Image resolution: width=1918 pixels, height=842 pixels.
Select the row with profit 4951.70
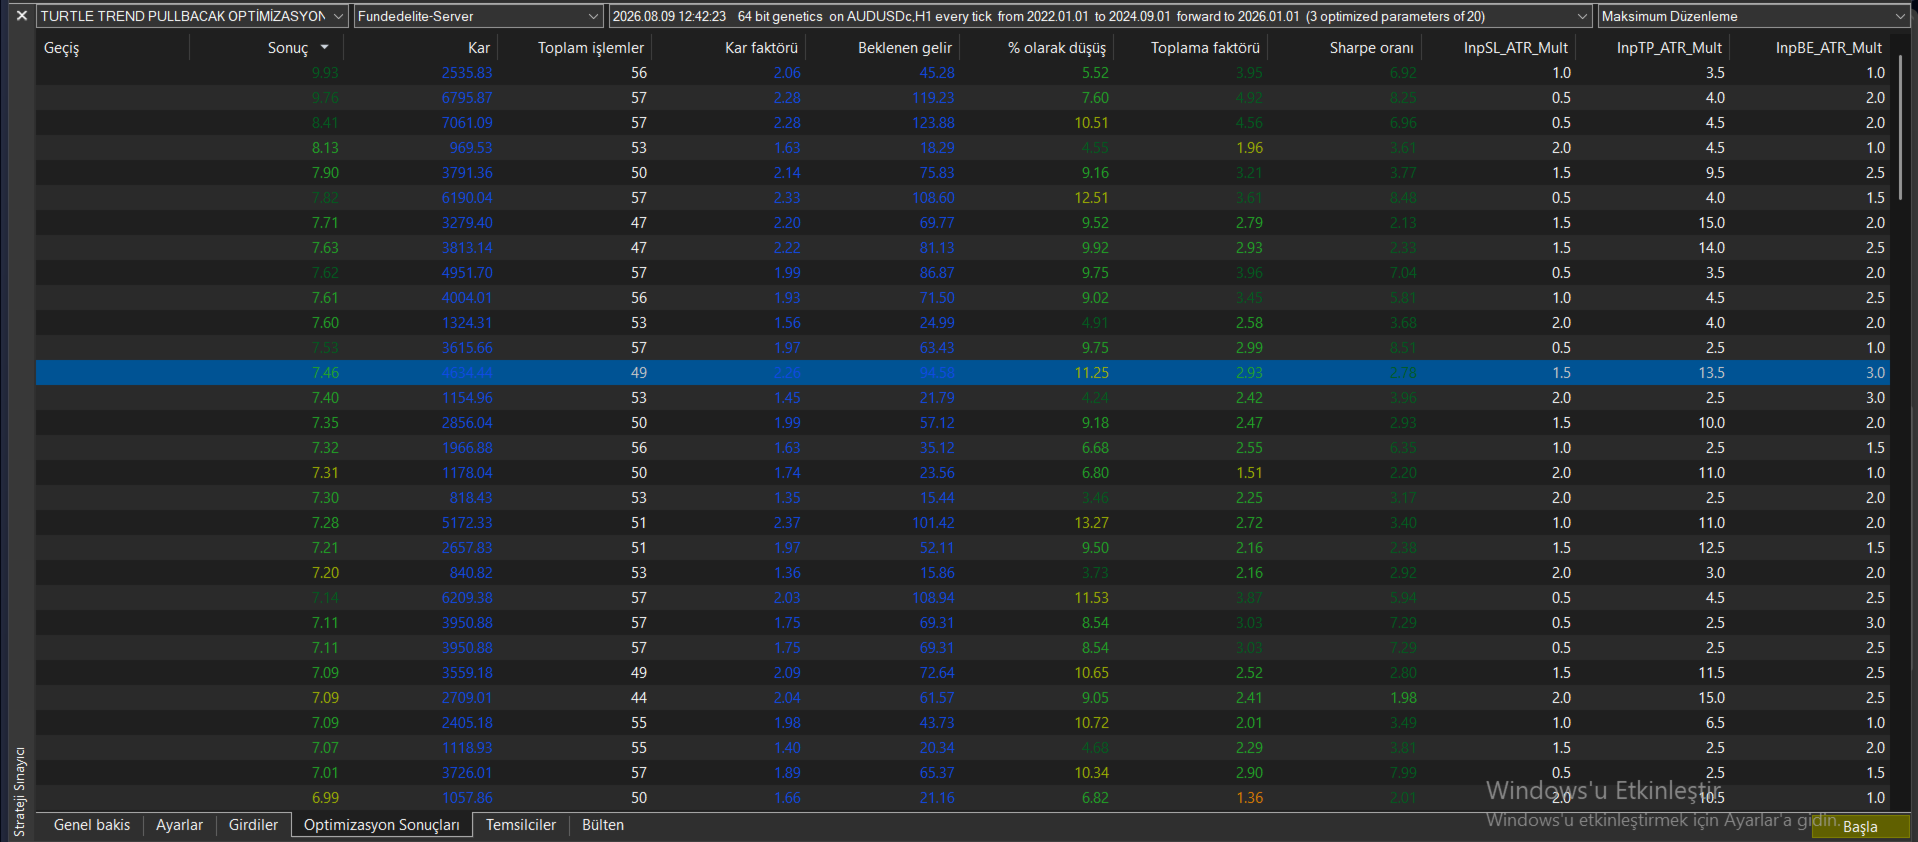[x=963, y=273]
